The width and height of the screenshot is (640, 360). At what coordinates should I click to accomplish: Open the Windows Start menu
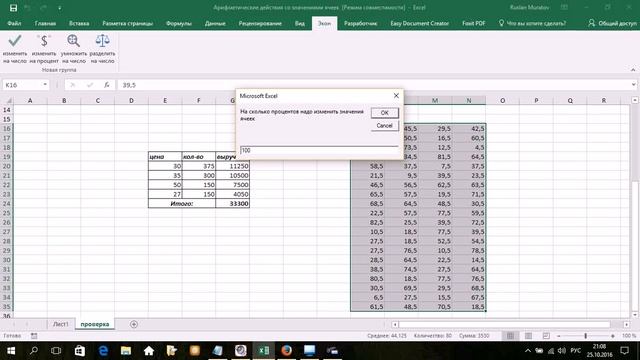[11, 351]
